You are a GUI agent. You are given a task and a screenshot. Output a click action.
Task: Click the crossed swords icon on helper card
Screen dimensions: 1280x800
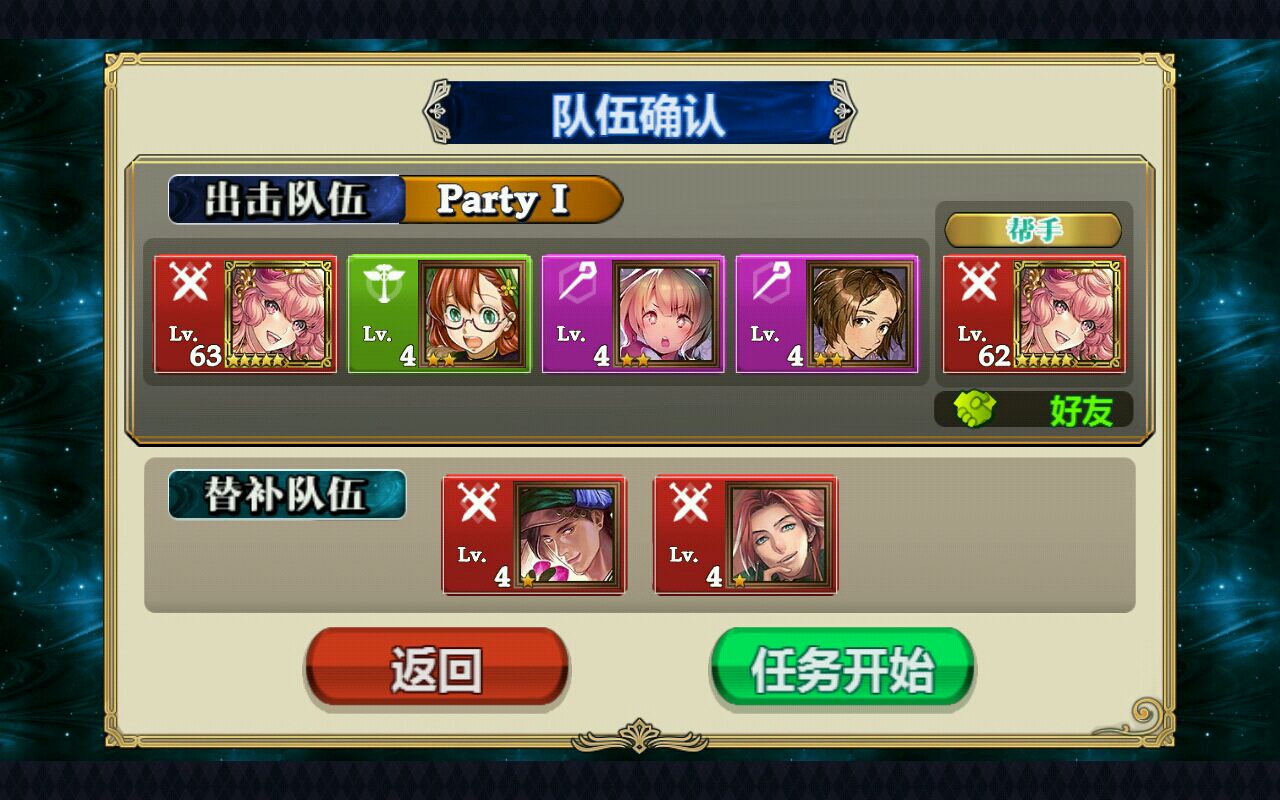(977, 282)
